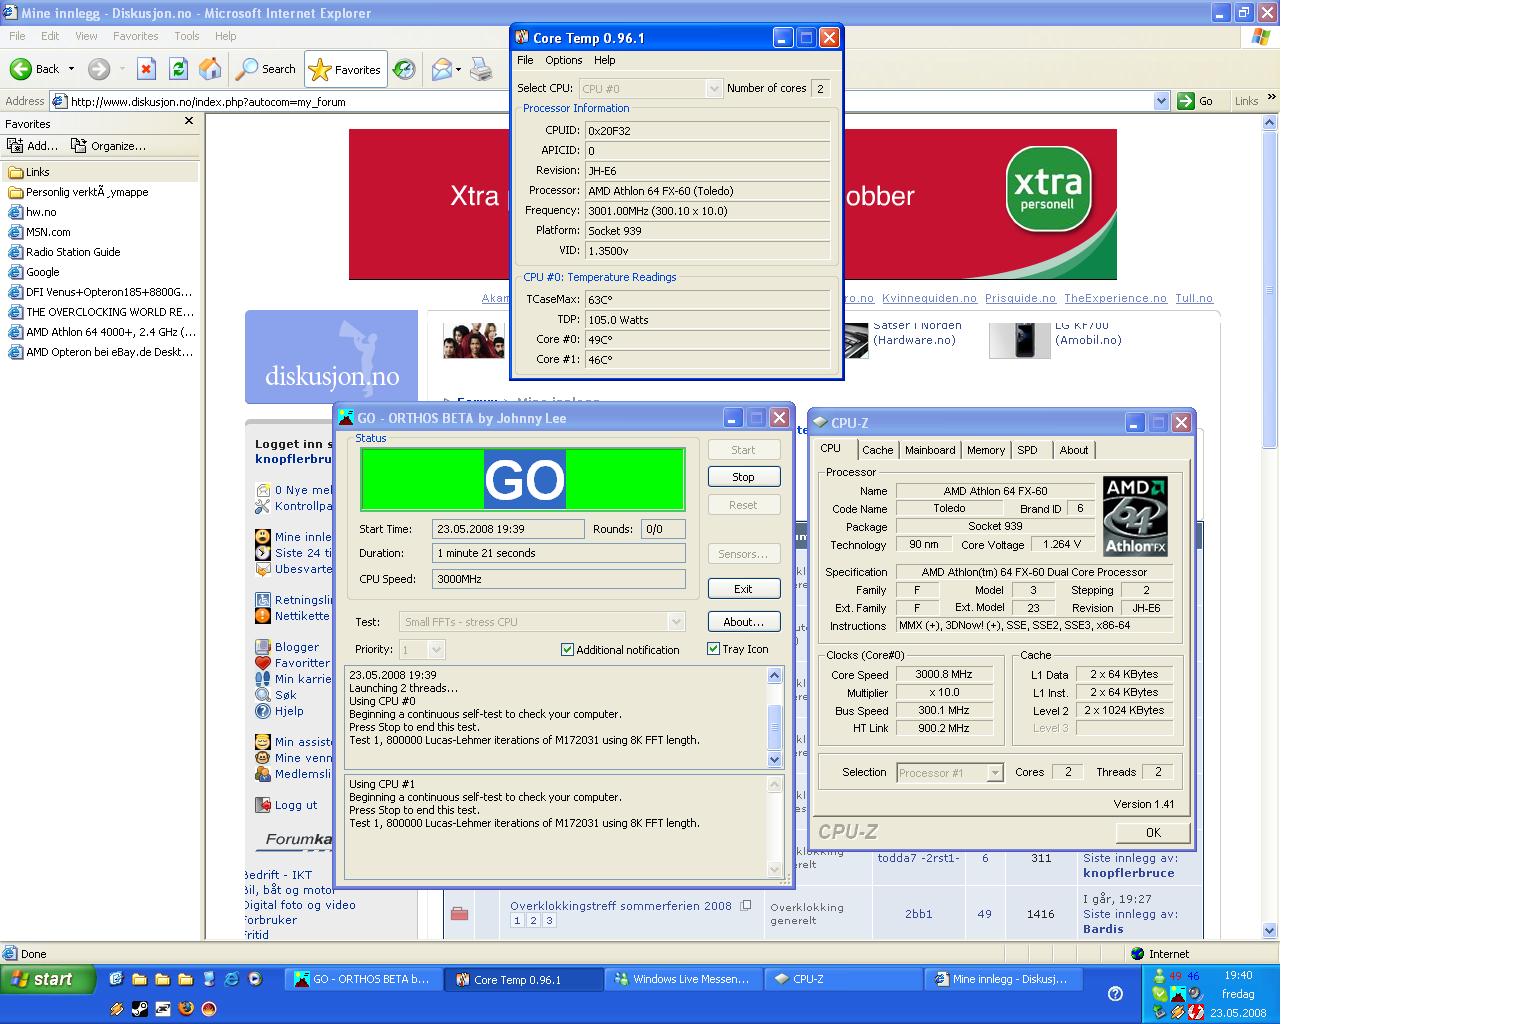Image resolution: width=1523 pixels, height=1024 pixels.
Task: Open the Tools menu in Internet Explorer
Action: [187, 36]
